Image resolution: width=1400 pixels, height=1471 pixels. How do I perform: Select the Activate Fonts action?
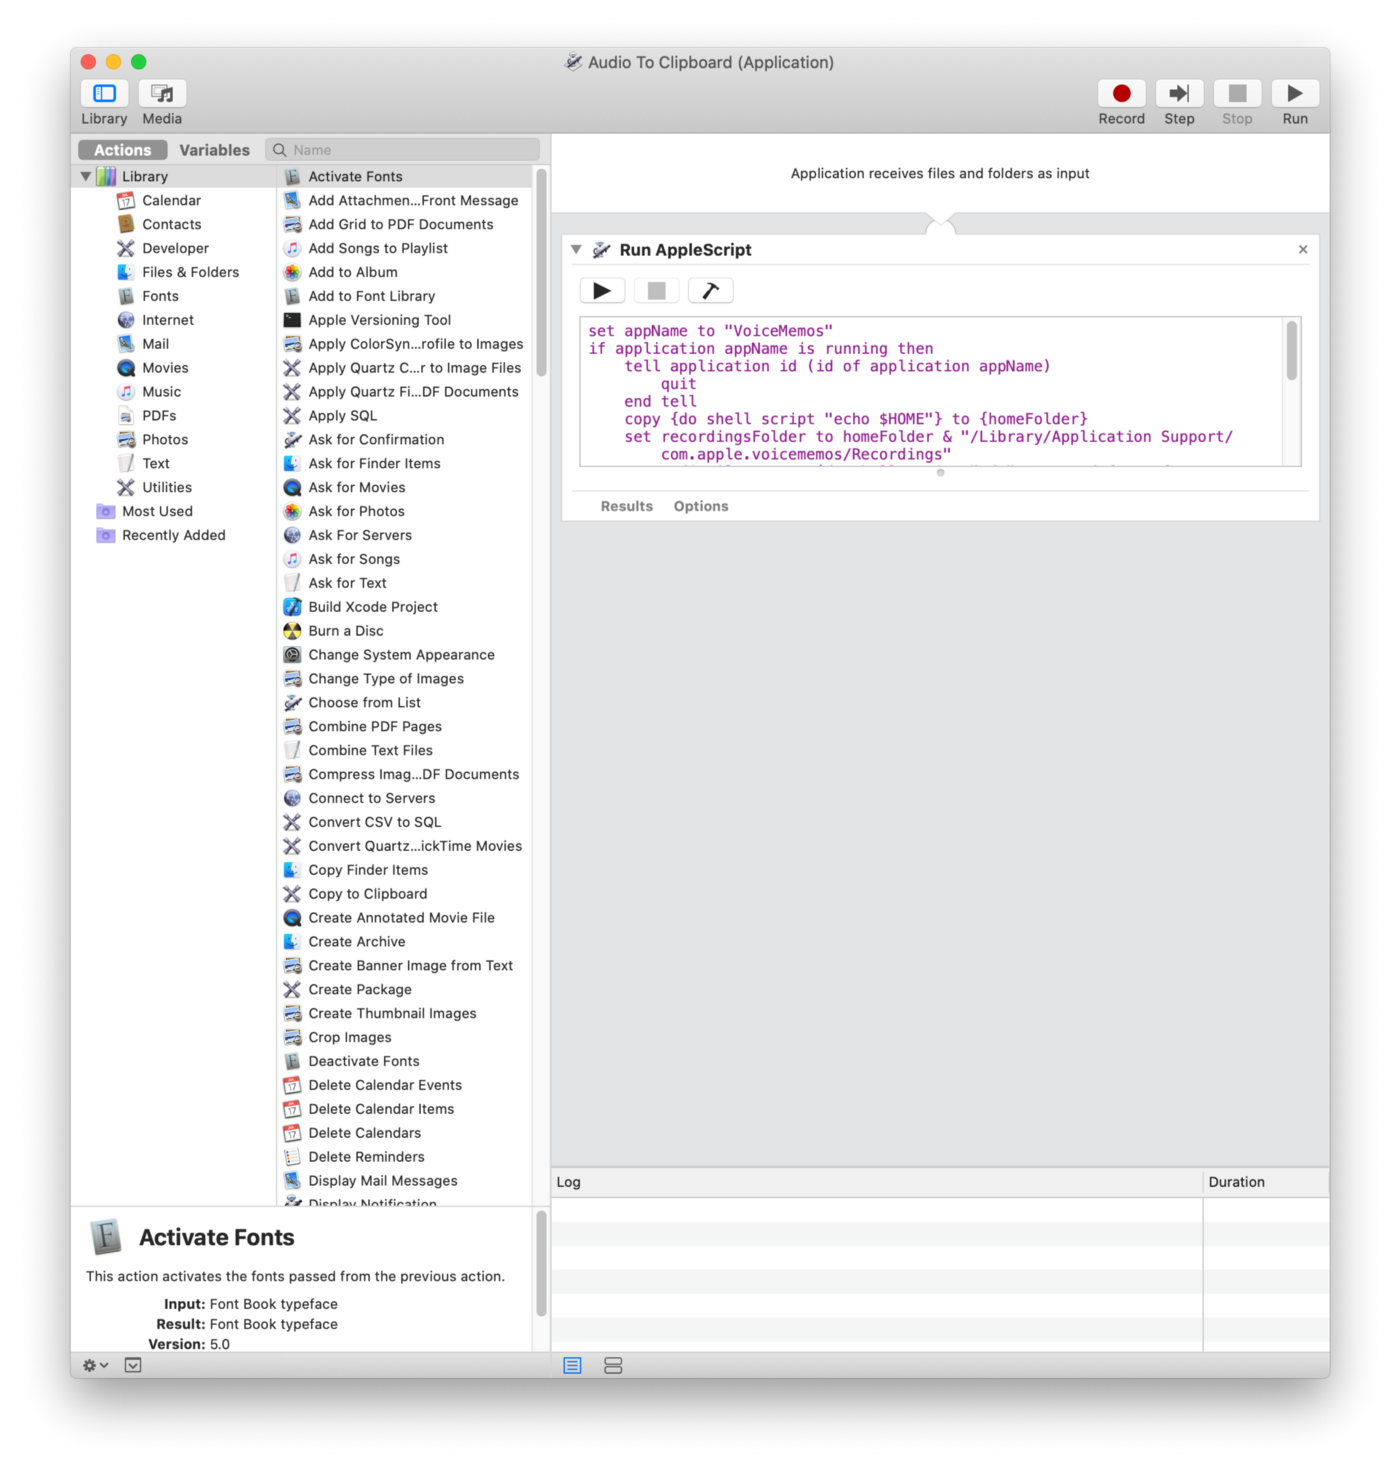[x=404, y=176]
